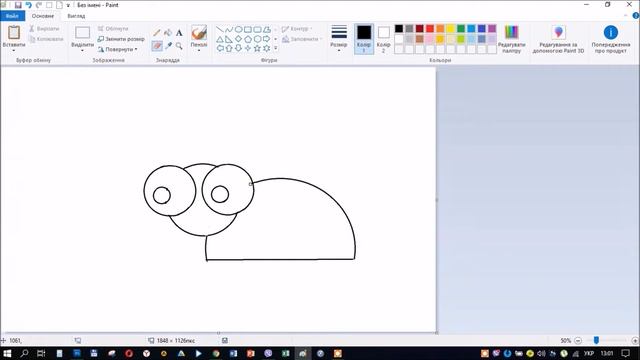Switch to the Home (Основне) tab
The width and height of the screenshot is (640, 360).
pyautogui.click(x=43, y=16)
